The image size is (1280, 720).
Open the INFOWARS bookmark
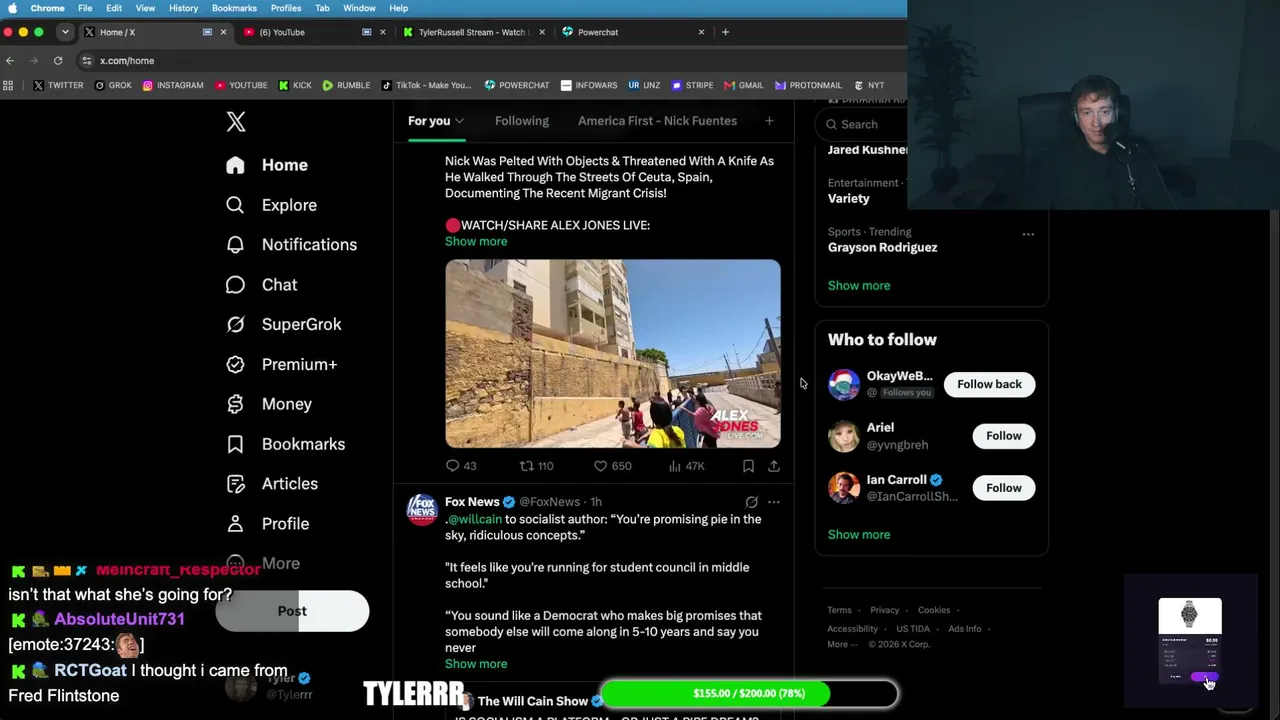click(589, 85)
